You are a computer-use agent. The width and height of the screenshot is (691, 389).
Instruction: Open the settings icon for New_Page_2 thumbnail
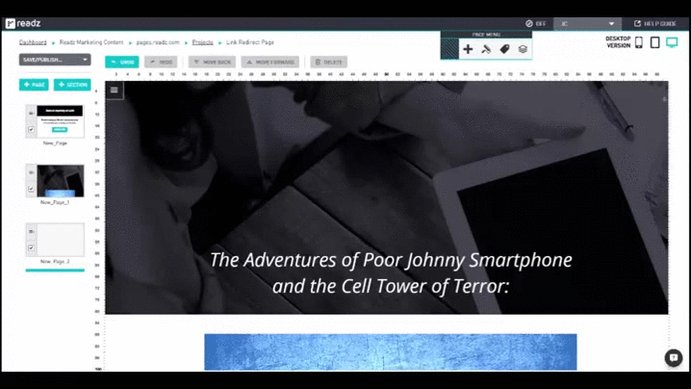(x=31, y=231)
